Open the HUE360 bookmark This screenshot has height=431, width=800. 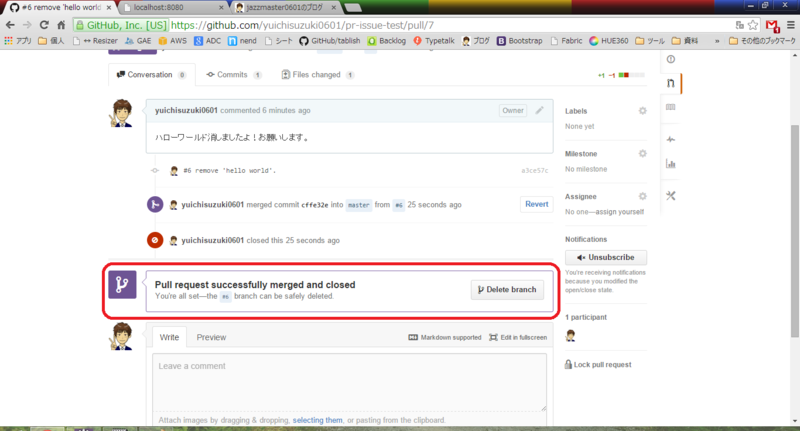point(609,41)
